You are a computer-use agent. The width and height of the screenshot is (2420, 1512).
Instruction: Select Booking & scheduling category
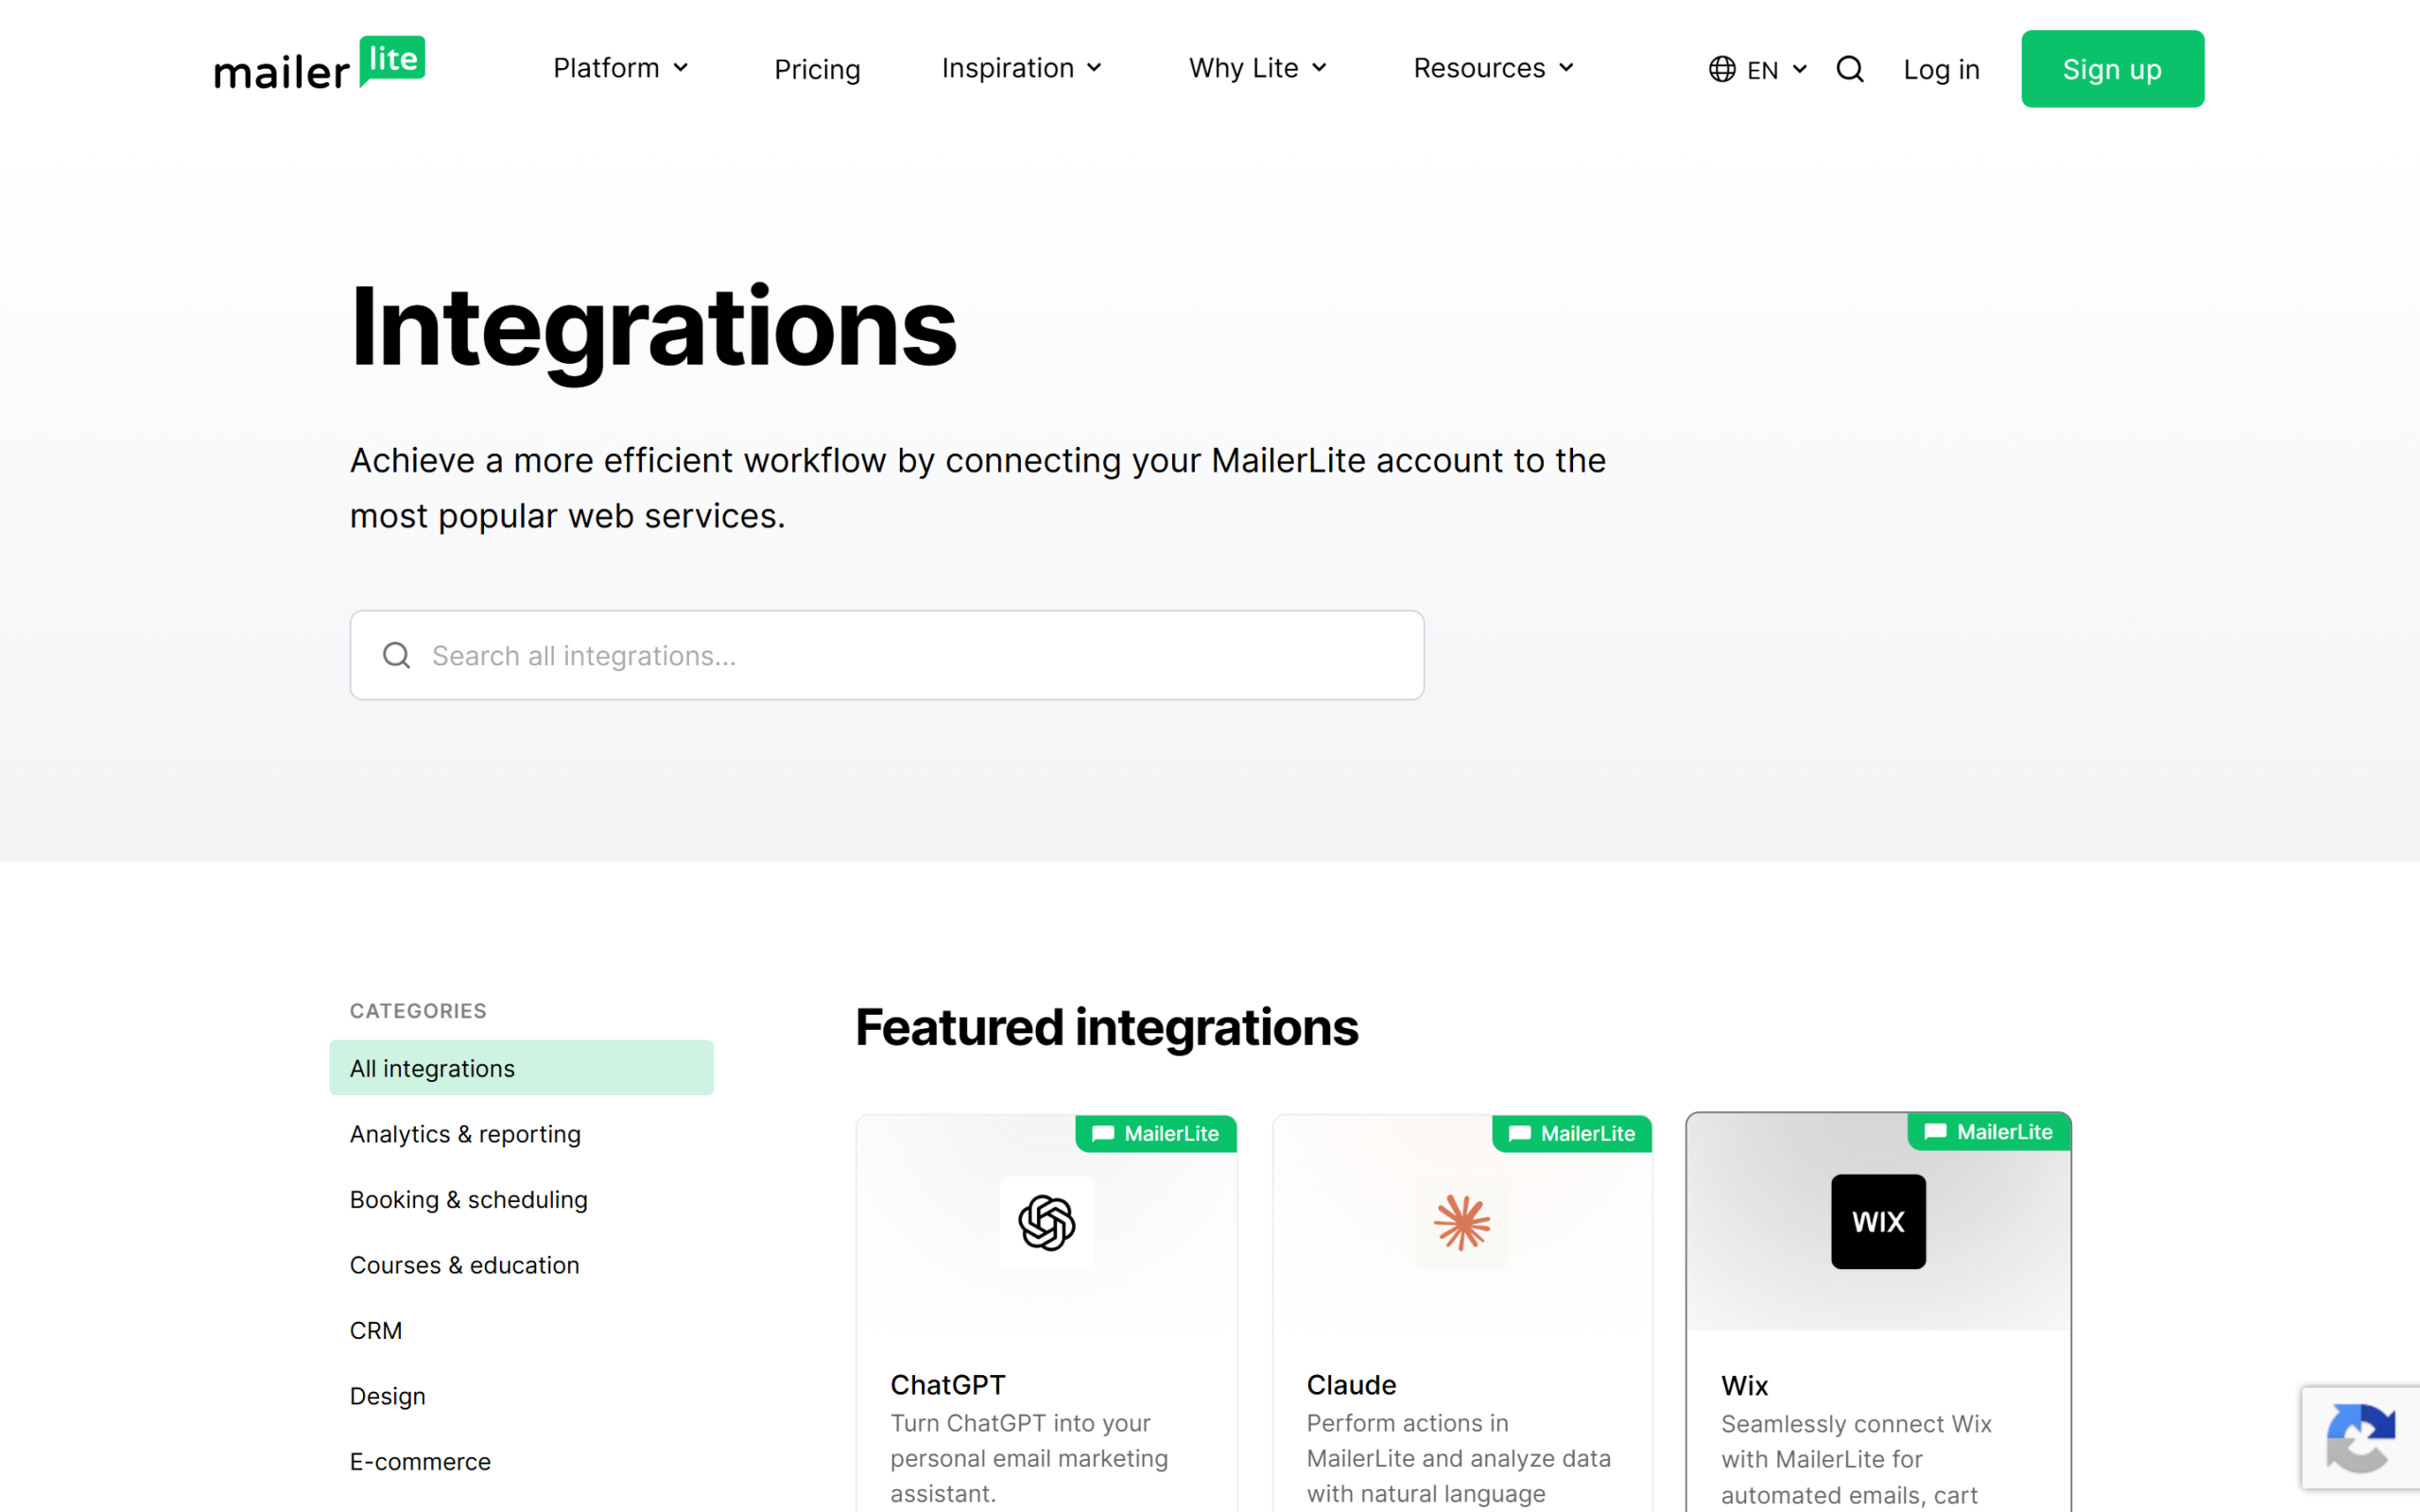468,1199
